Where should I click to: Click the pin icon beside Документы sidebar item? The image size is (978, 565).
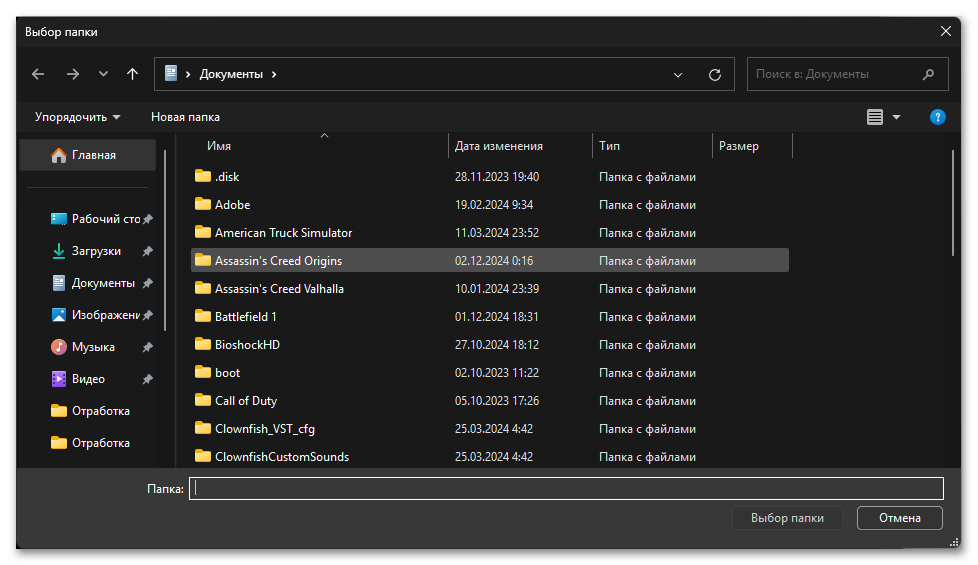point(147,283)
